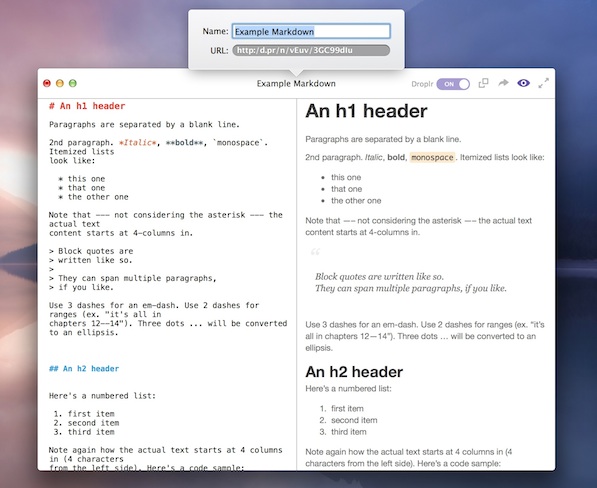Click 'They can span multiple paragraphs' preview quote
This screenshot has height=488, width=597.
(x=411, y=289)
